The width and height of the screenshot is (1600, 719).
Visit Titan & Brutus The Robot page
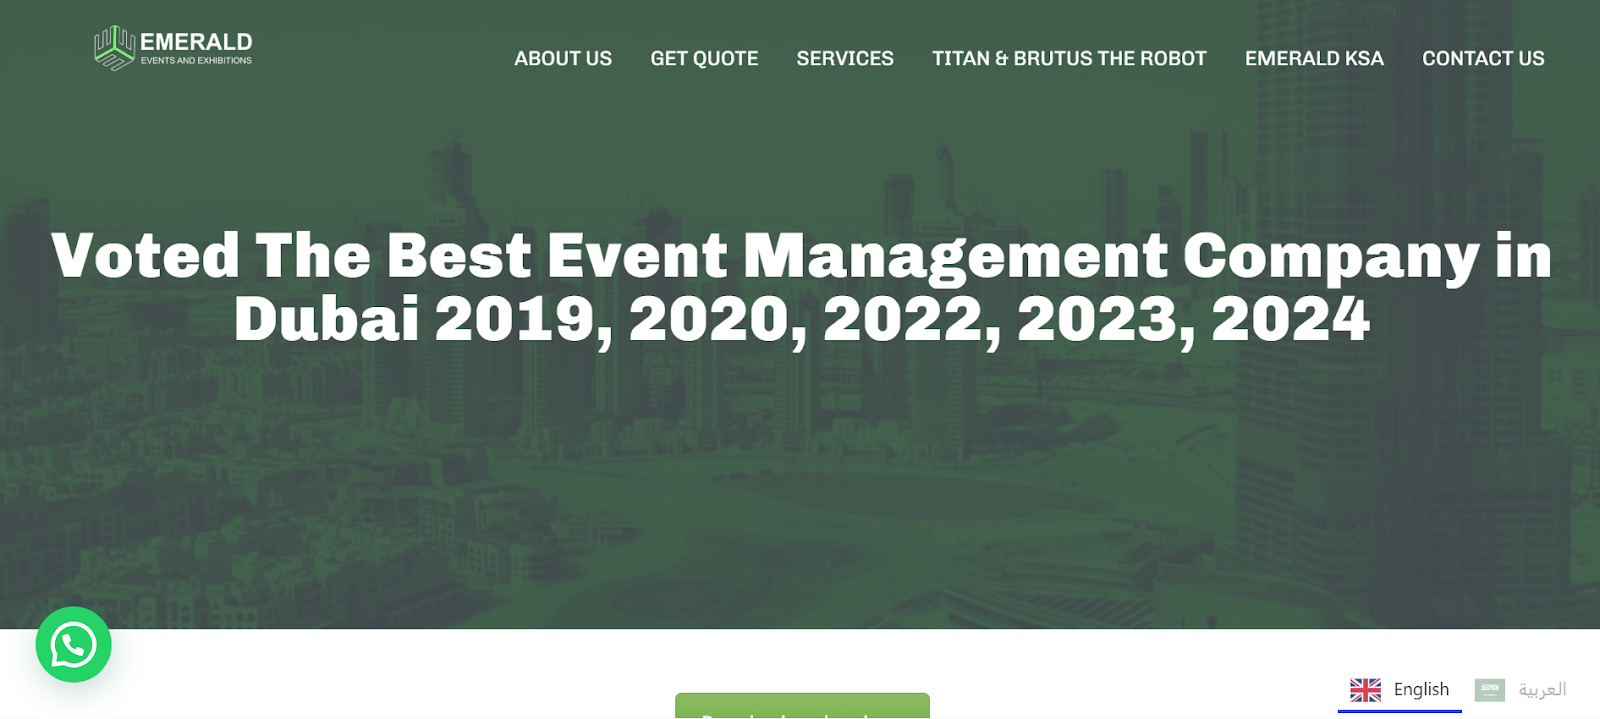(x=1069, y=59)
